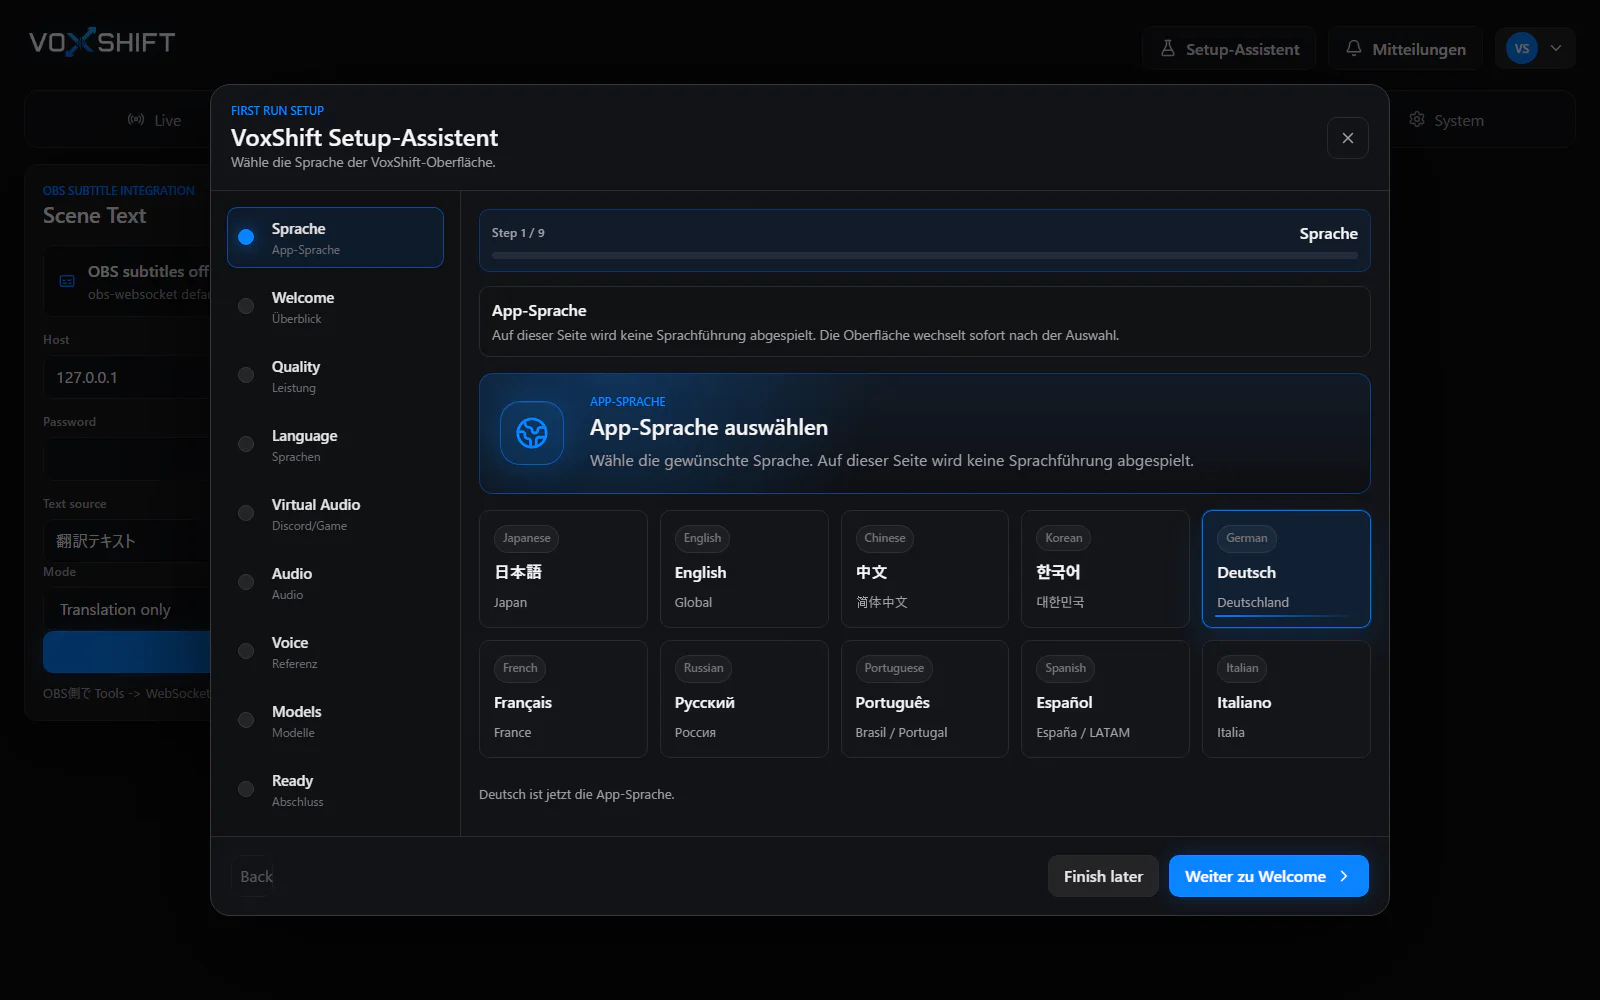Select the Sprache step radio indicator
The image size is (1600, 1000).
click(246, 237)
